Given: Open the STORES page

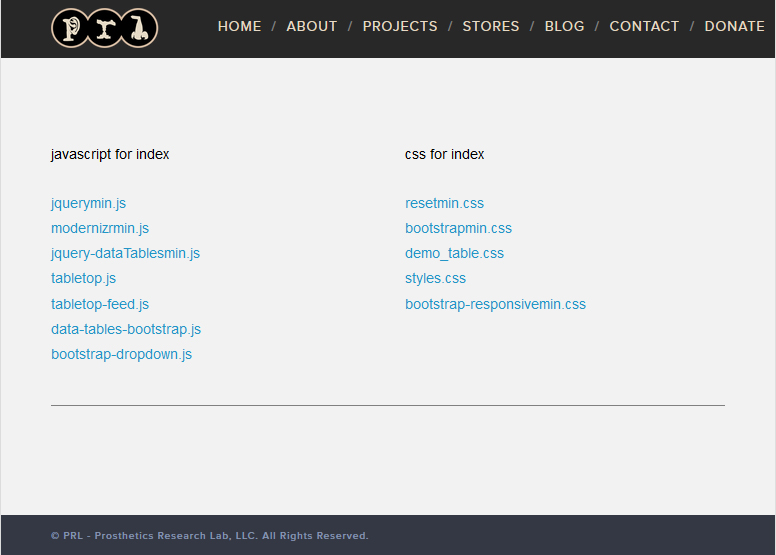Looking at the screenshot, I should coord(491,26).
